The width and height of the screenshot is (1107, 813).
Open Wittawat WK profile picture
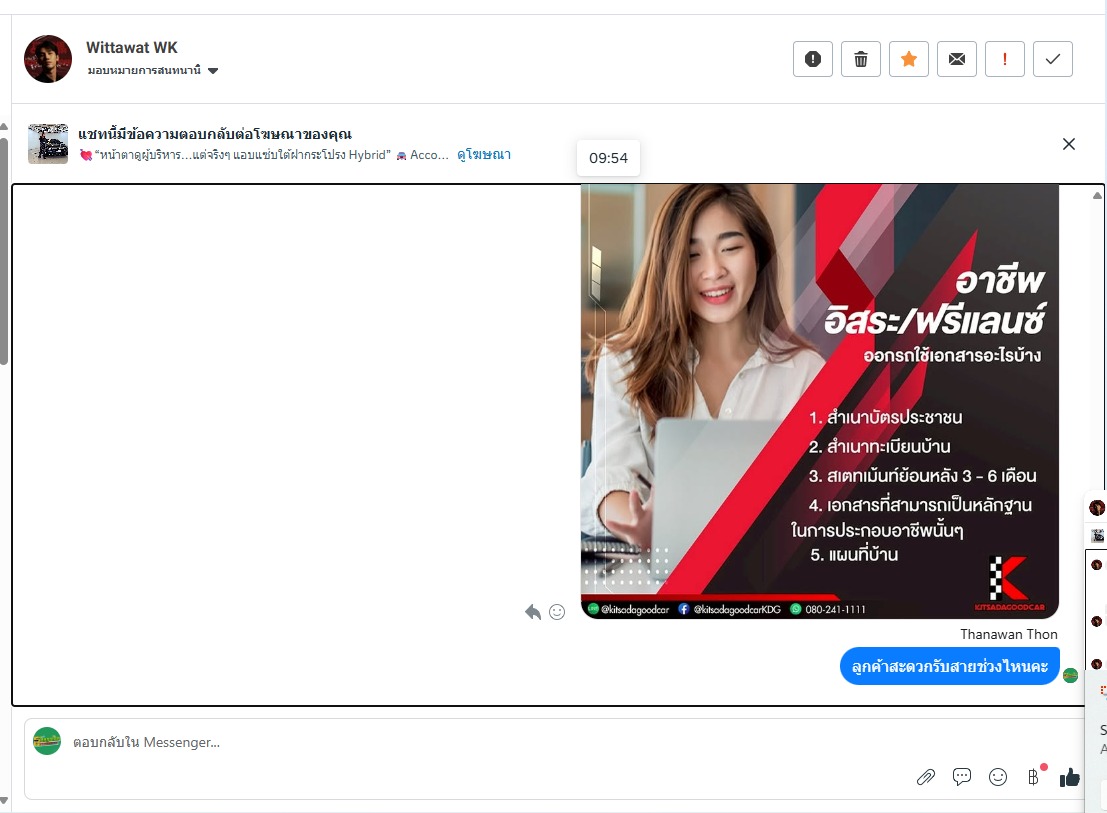48,59
